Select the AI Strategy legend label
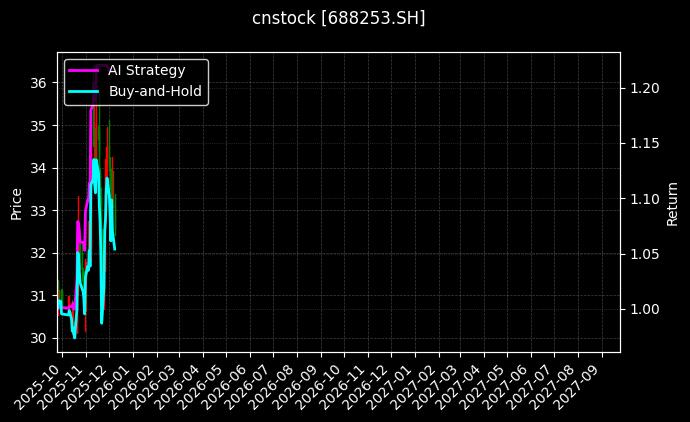This screenshot has width=690, height=422. tap(146, 70)
